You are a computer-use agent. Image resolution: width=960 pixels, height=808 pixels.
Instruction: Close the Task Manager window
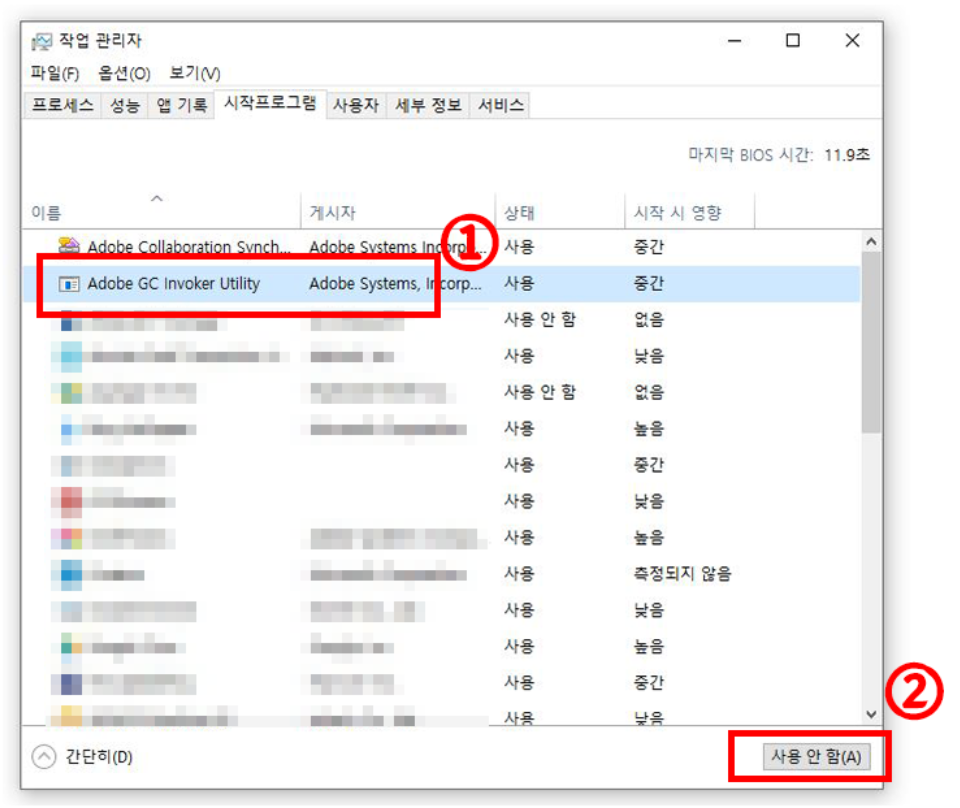click(x=852, y=41)
